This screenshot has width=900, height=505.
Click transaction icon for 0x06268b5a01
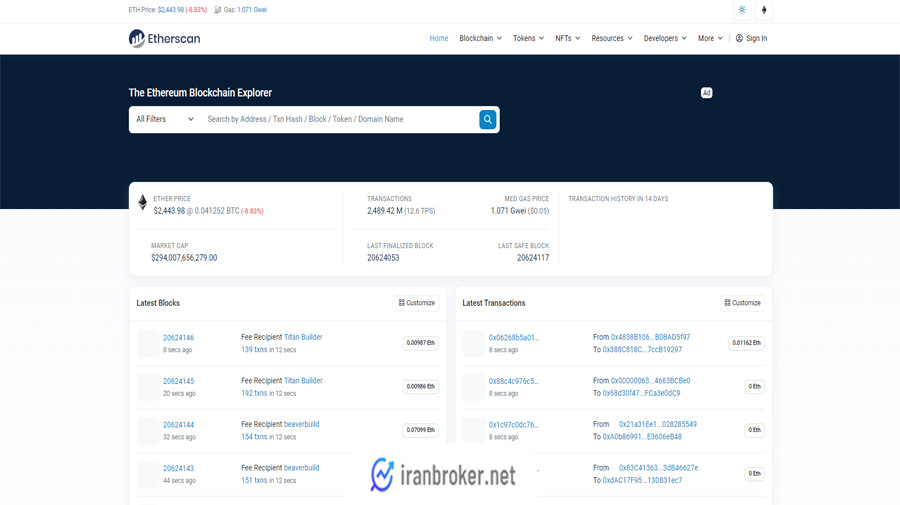[474, 343]
